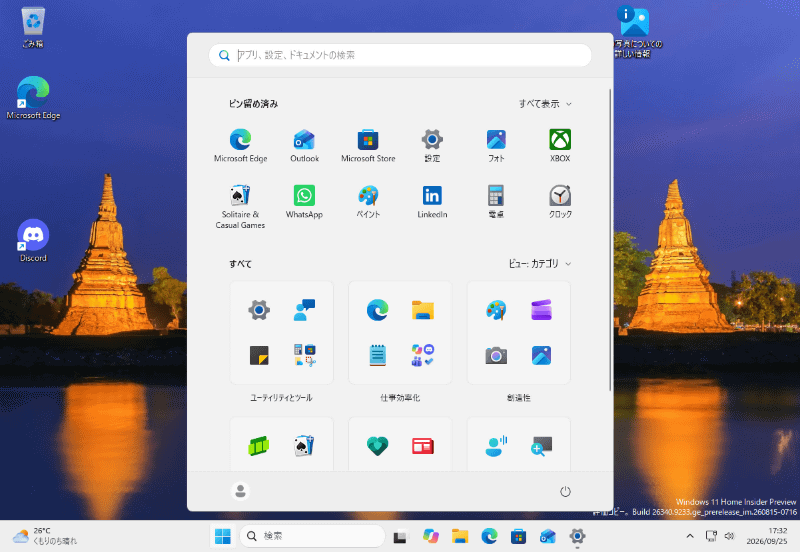Screen dimensions: 800x552
Task: Open pinned ペイント (Paint) app
Action: [x=368, y=202]
